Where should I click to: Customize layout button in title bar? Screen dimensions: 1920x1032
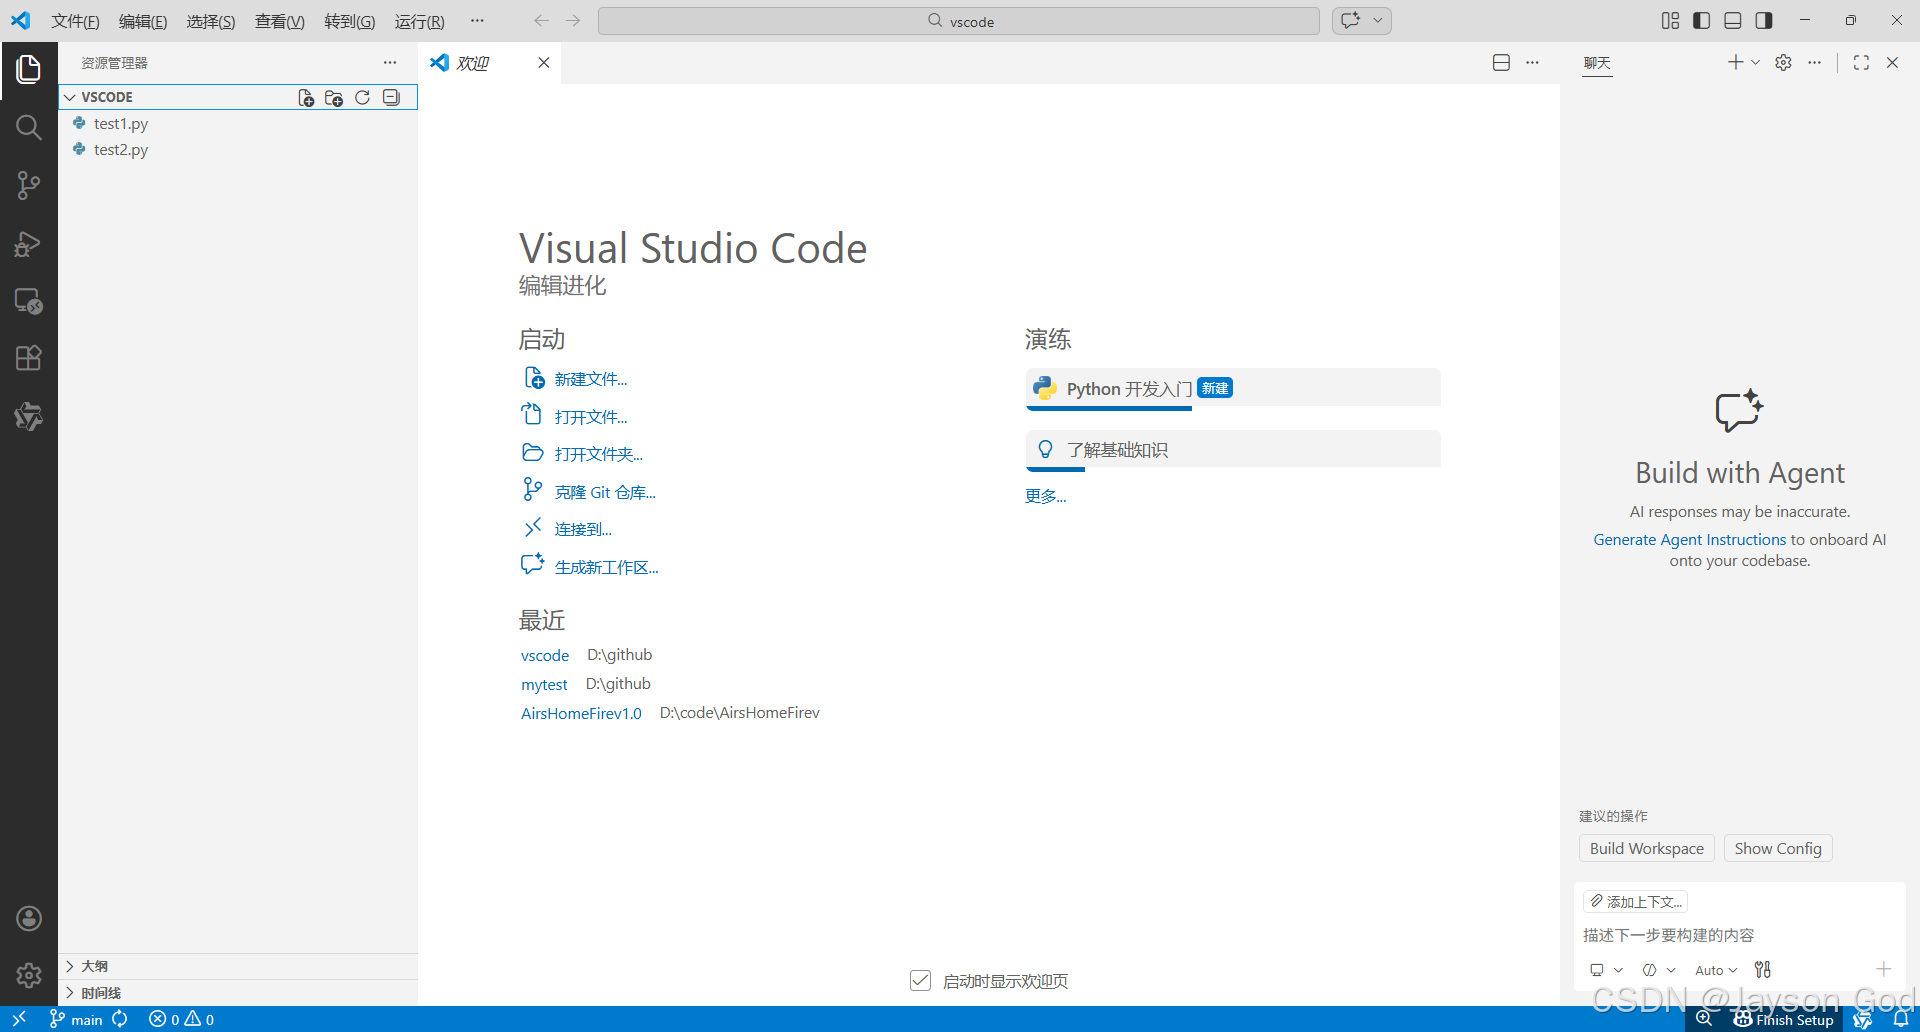pyautogui.click(x=1670, y=21)
